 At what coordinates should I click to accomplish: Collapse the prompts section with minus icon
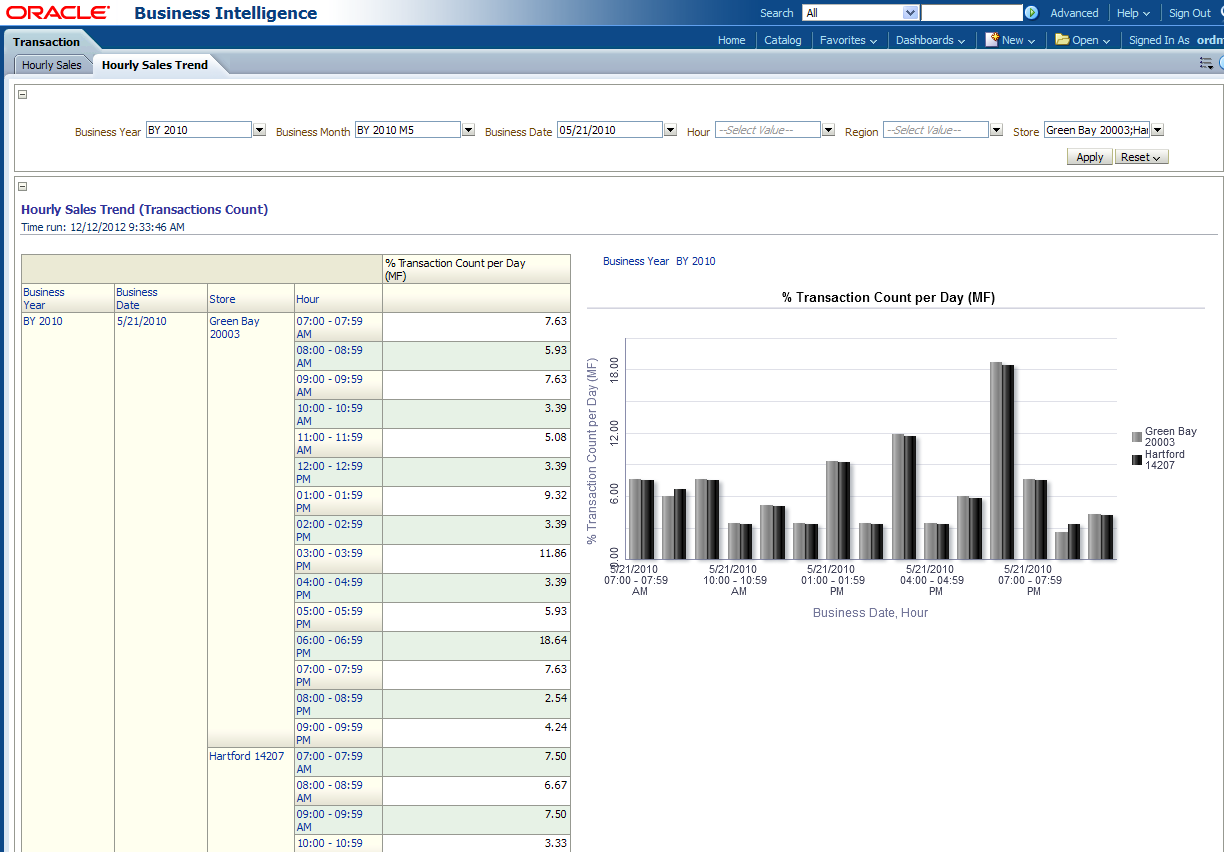coord(23,95)
